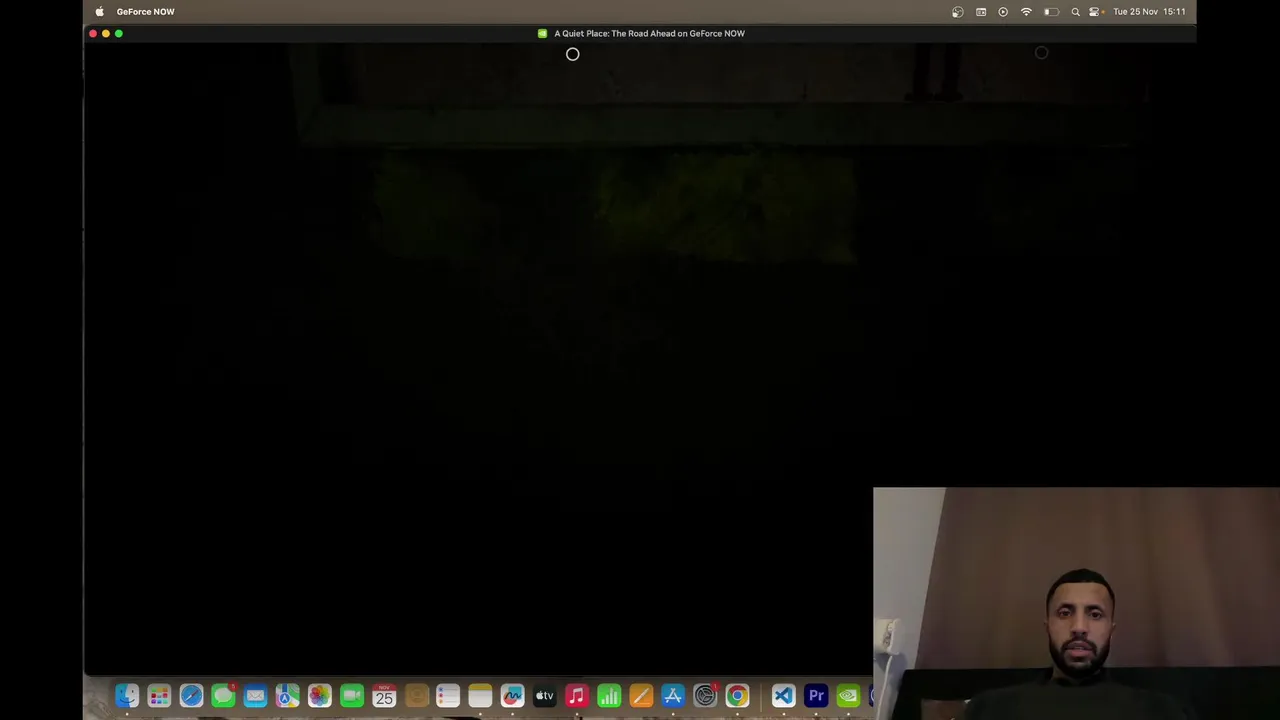Click the Now Playing menu bar icon
The image size is (1280, 720).
click(1003, 12)
